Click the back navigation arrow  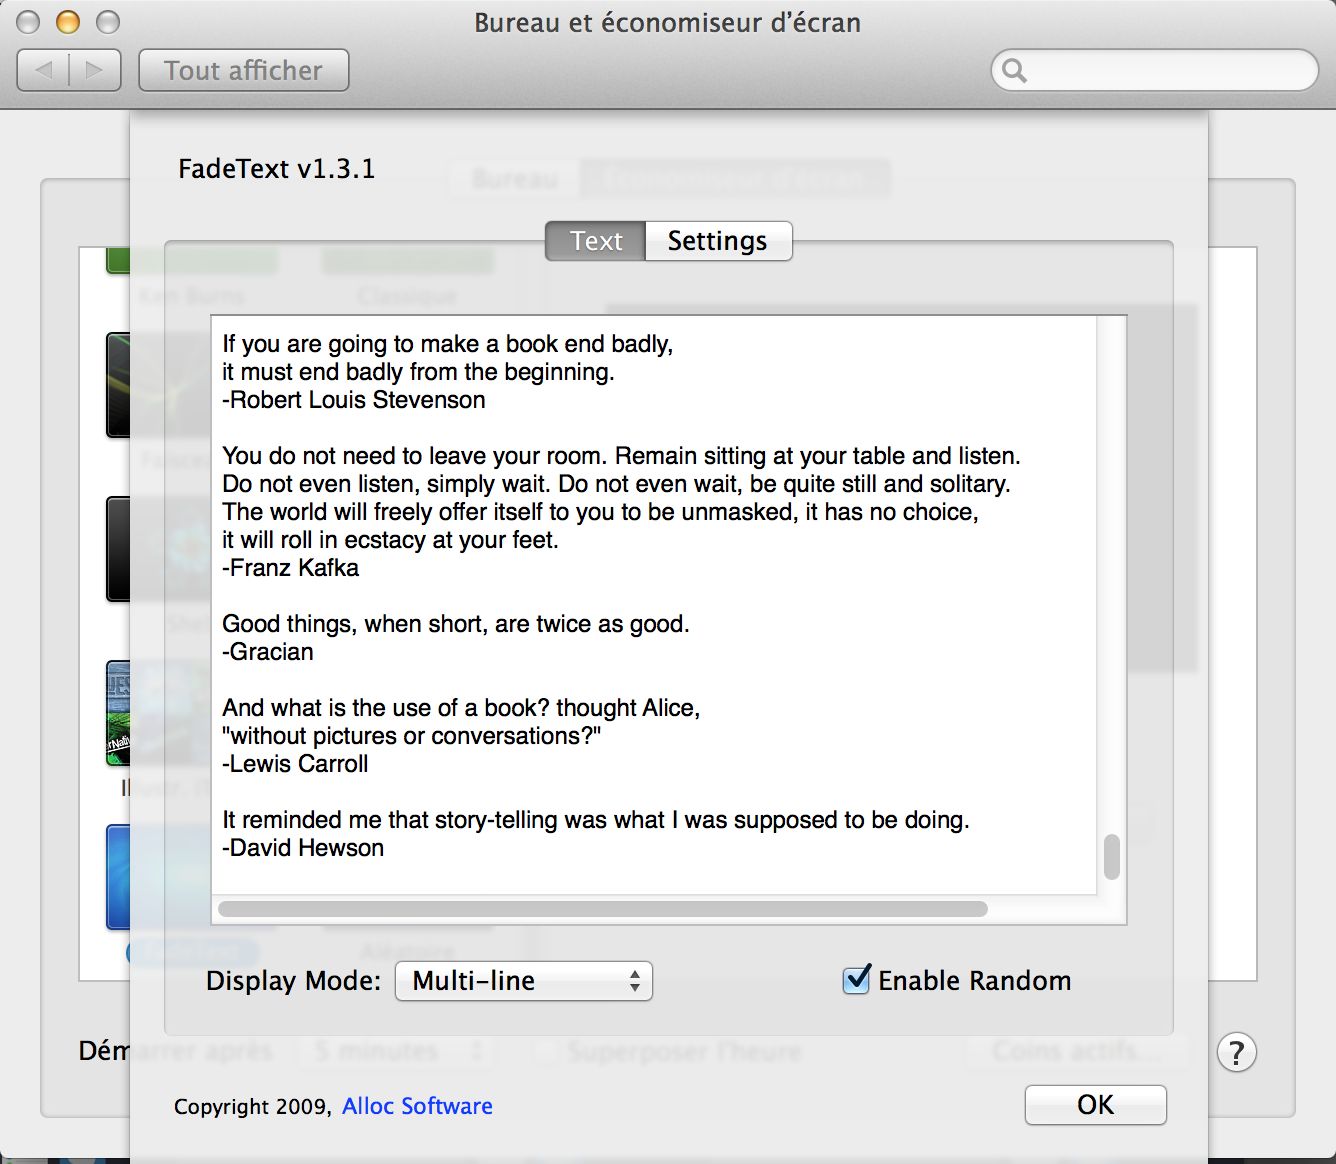tap(44, 70)
